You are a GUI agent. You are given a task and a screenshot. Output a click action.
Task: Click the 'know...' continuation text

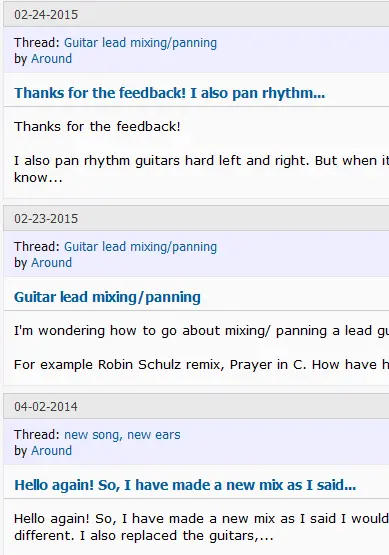pyautogui.click(x=38, y=178)
